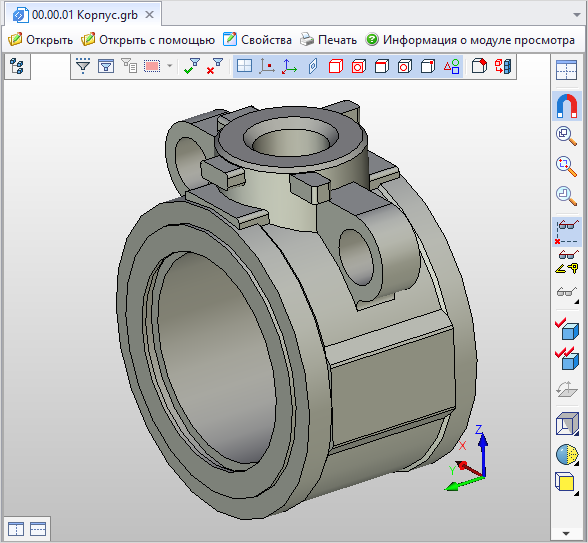Click Печать
The height and width of the screenshot is (543, 588).
[328, 39]
